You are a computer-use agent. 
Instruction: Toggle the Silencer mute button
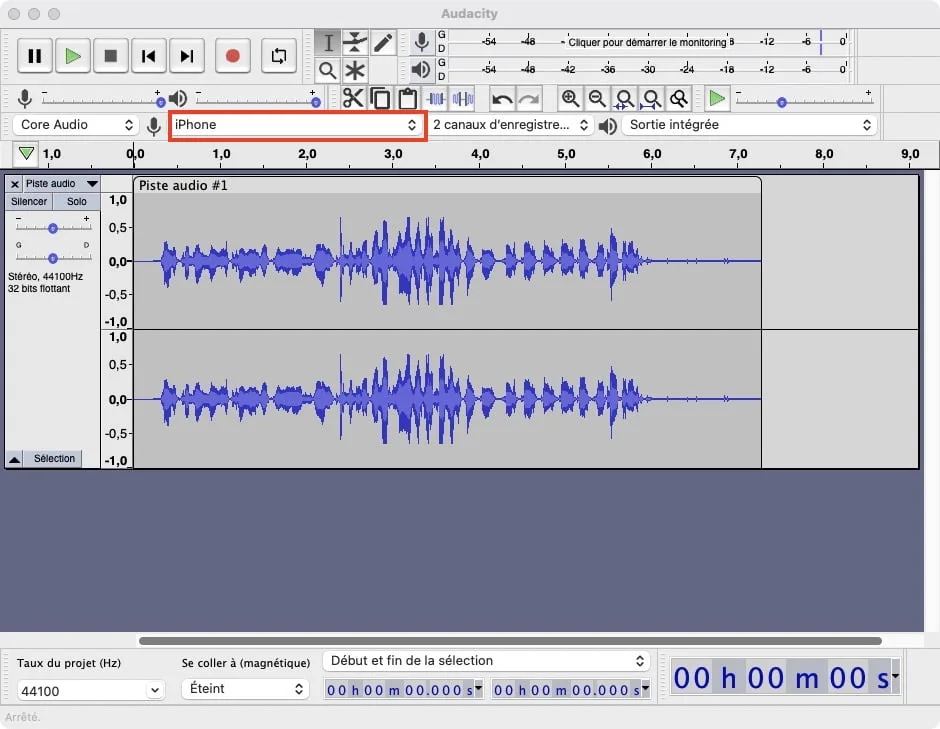click(29, 201)
